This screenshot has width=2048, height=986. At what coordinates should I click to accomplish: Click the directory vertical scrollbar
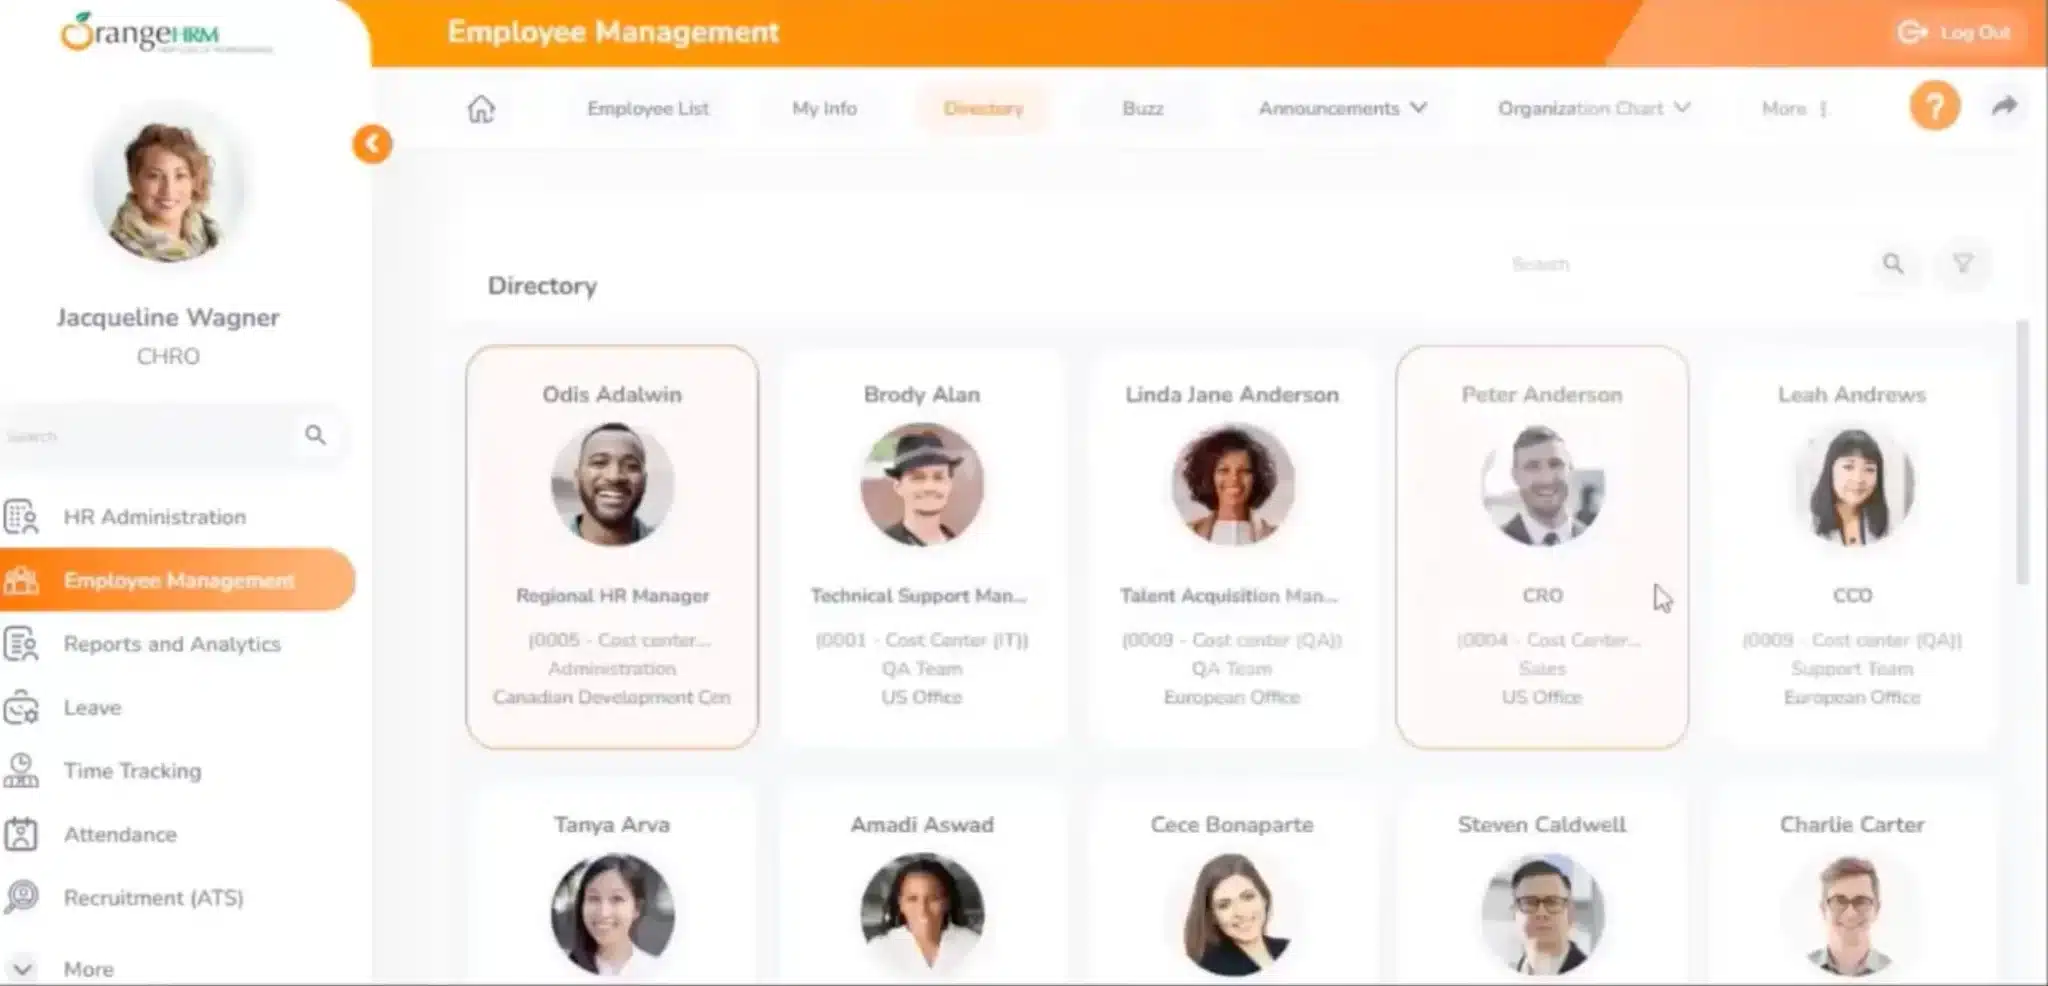pyautogui.click(x=2022, y=452)
